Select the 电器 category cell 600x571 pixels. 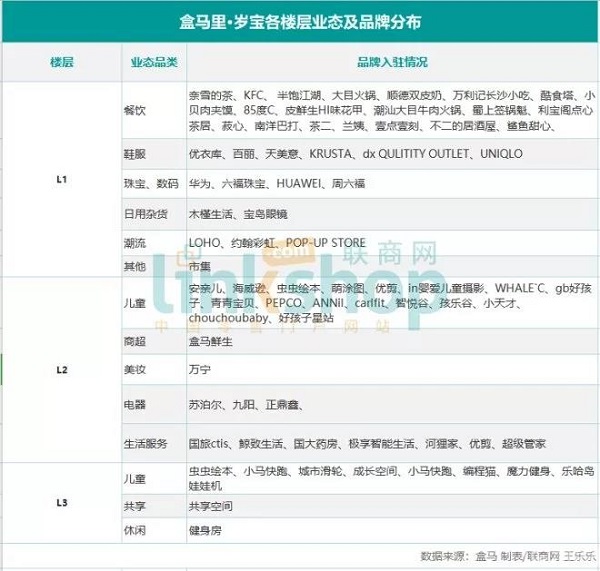[x=154, y=405]
